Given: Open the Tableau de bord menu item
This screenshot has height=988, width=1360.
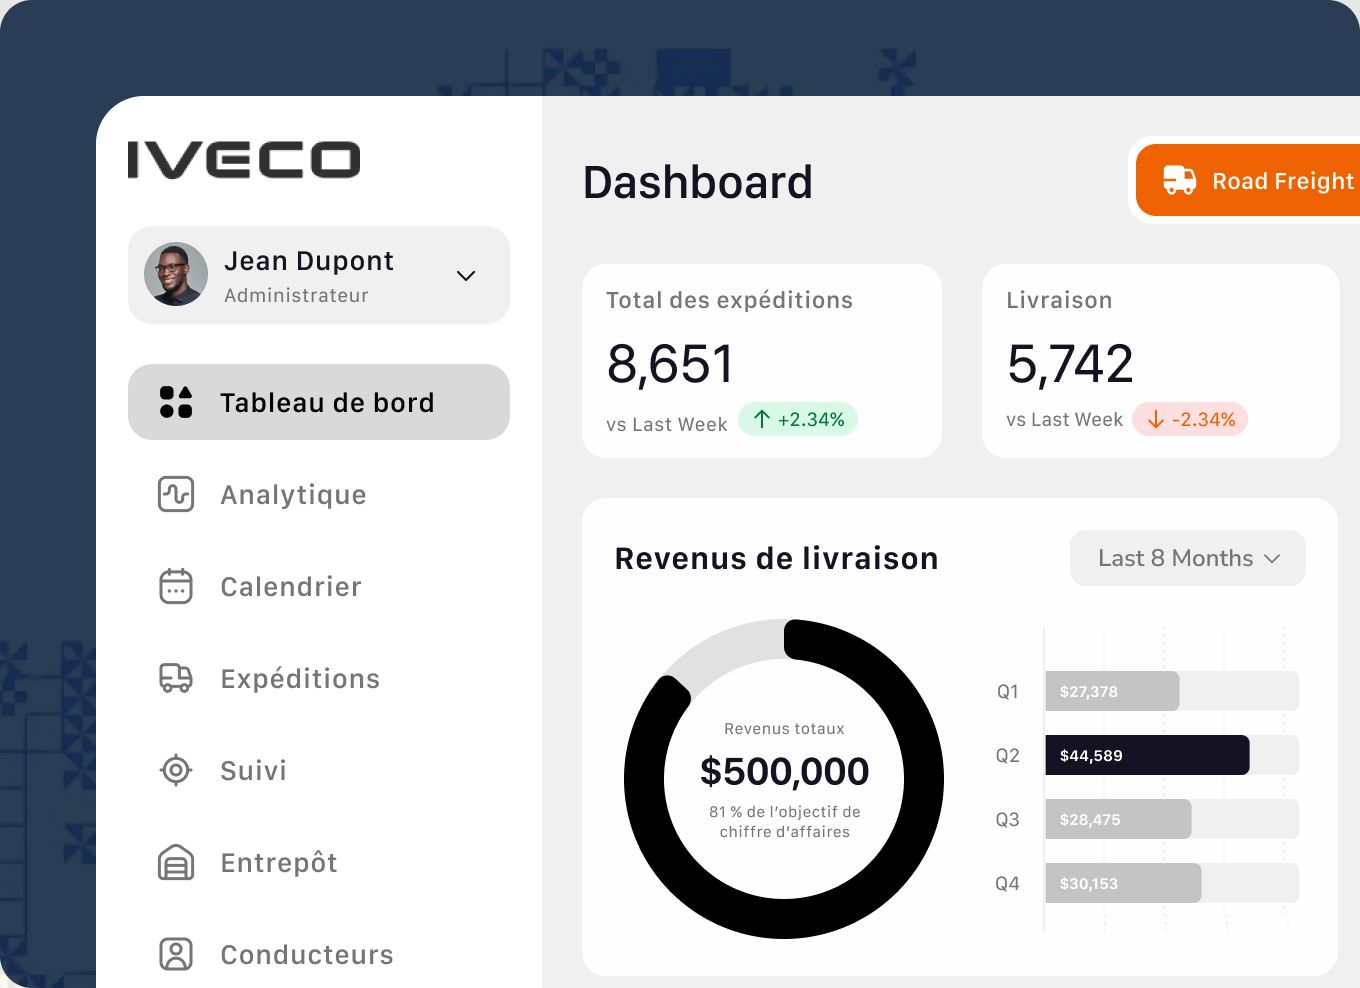Looking at the screenshot, I should (319, 402).
